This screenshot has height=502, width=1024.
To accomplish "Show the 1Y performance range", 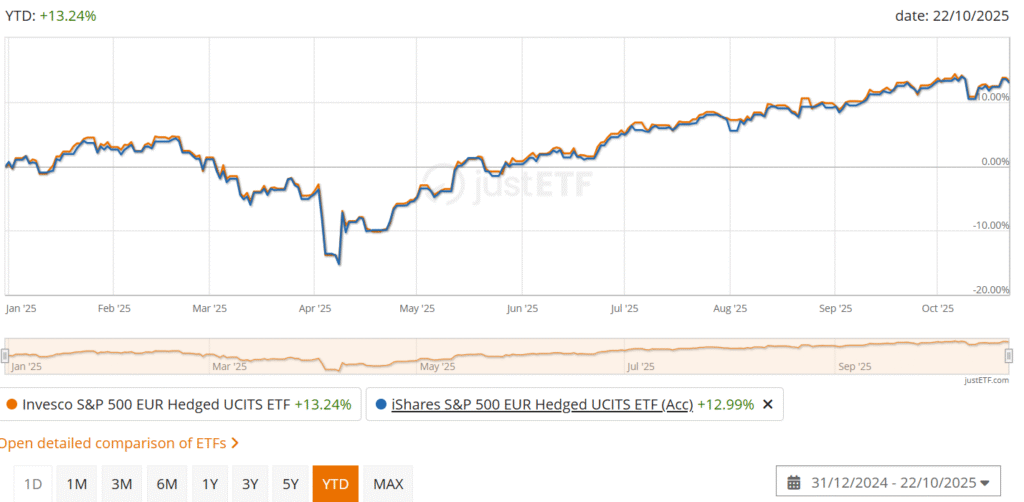I will pyautogui.click(x=210, y=484).
